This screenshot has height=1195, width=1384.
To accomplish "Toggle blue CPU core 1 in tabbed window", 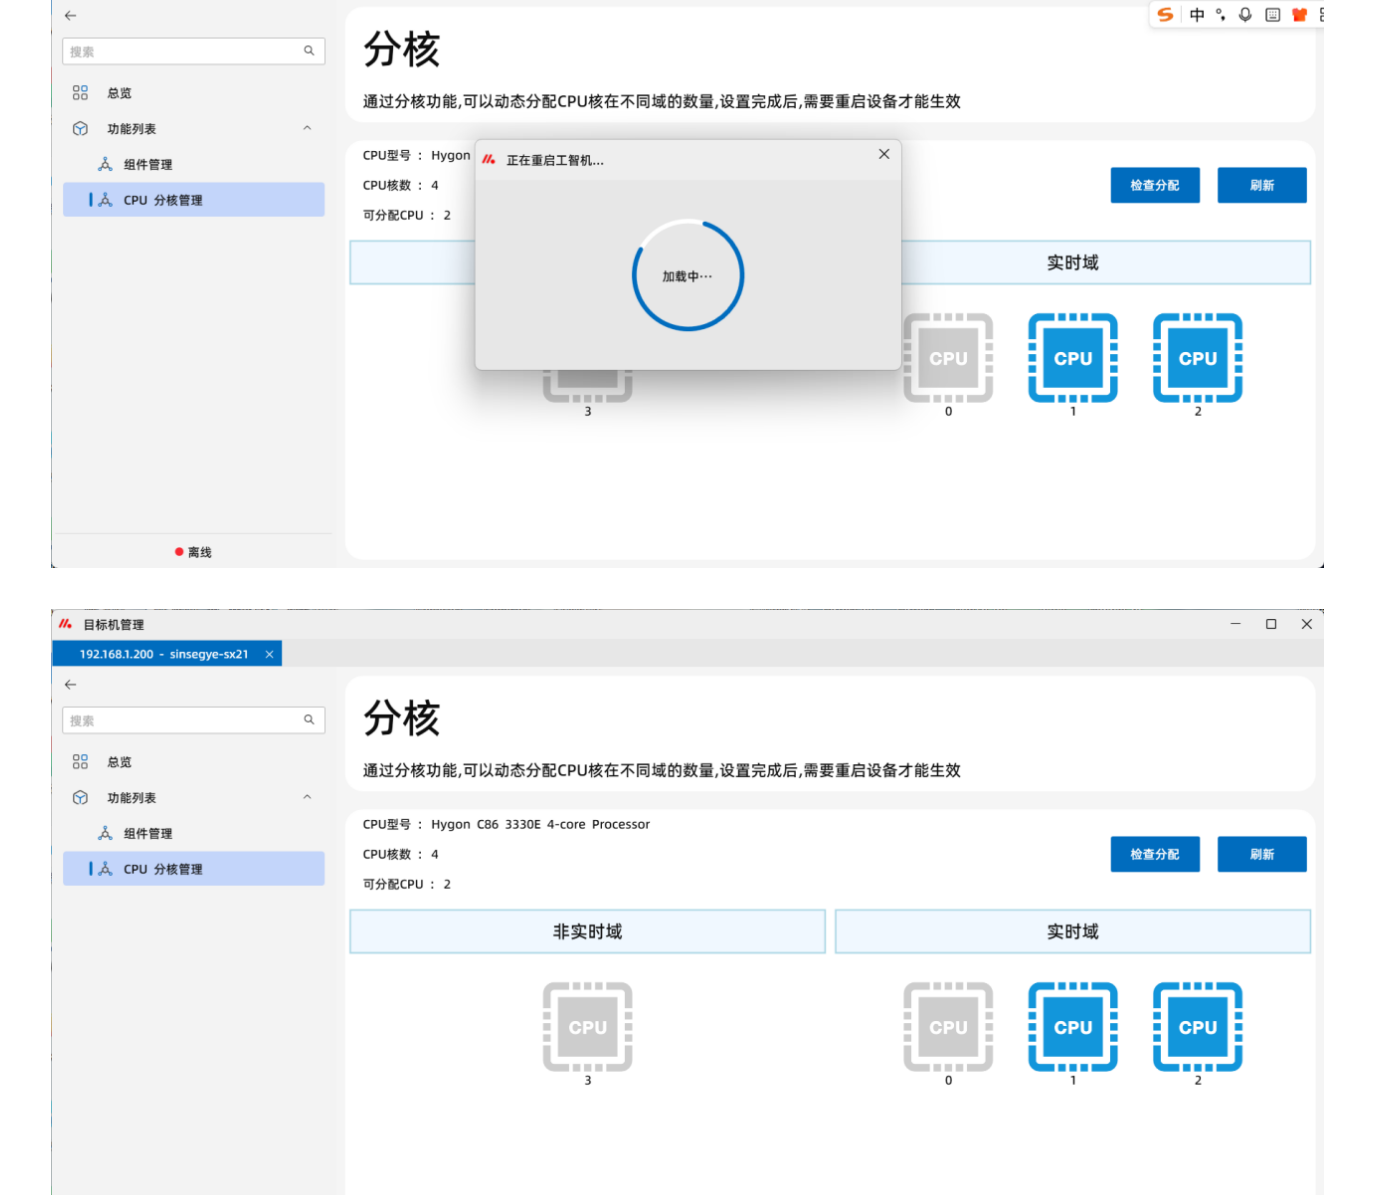I will (1072, 1027).
